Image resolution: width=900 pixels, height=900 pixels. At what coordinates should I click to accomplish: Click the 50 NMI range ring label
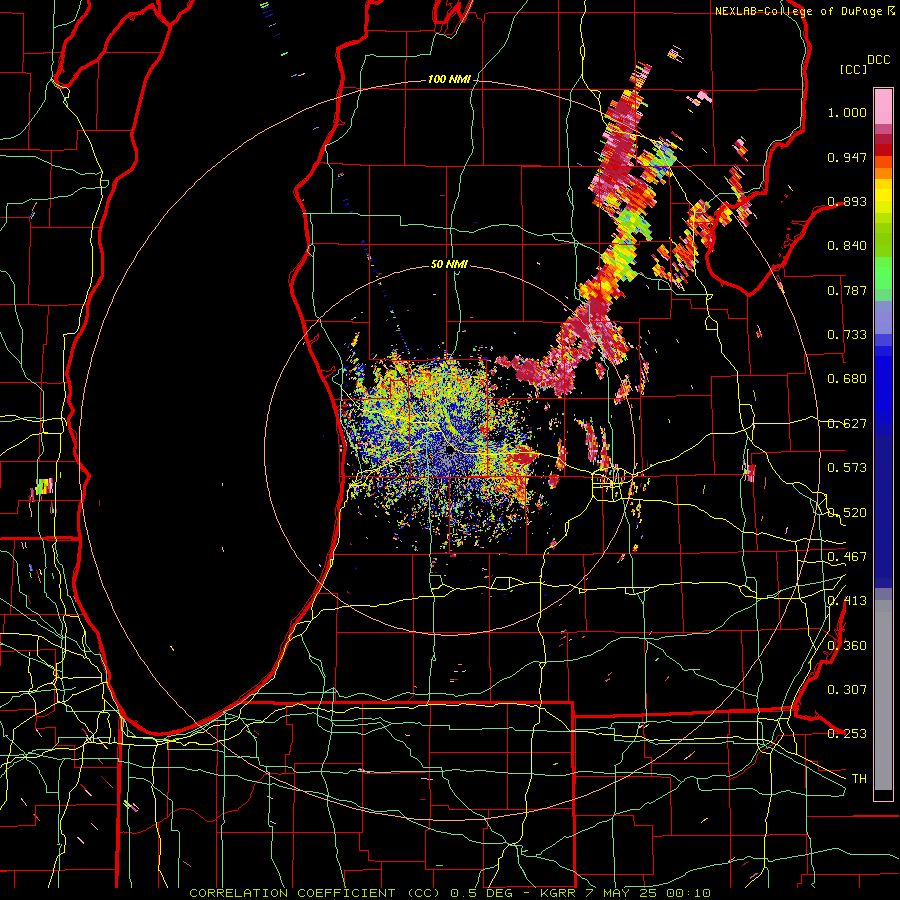(x=449, y=265)
